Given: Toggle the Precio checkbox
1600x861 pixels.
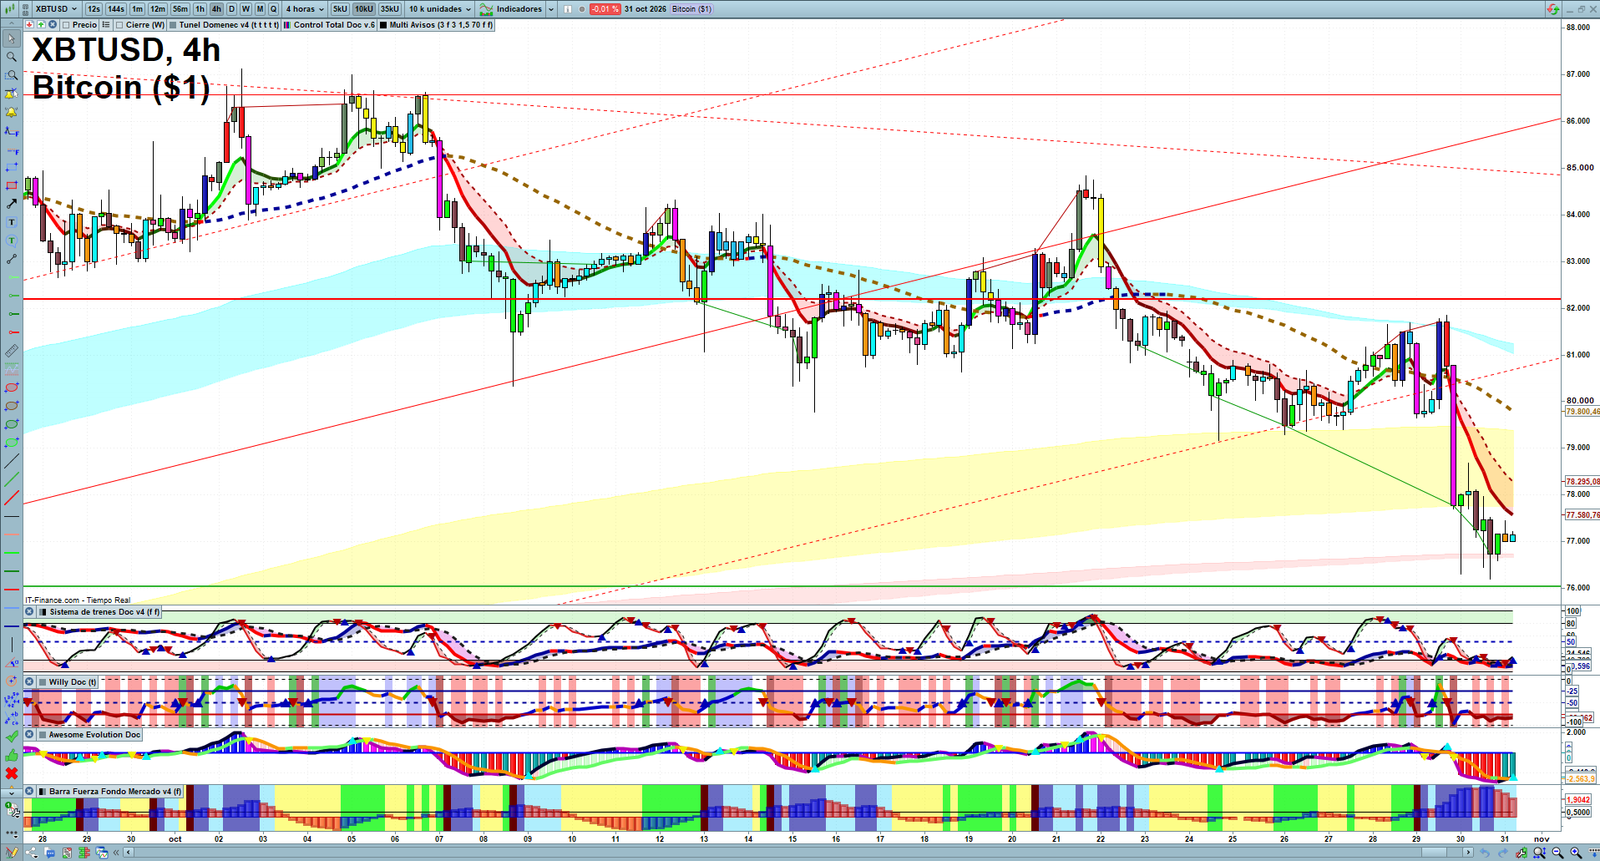Looking at the screenshot, I should [66, 25].
